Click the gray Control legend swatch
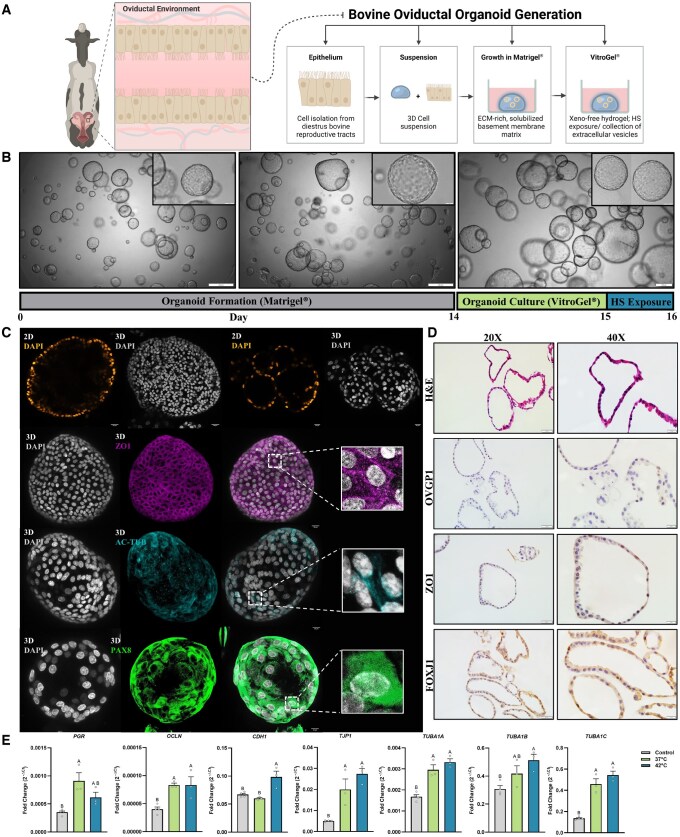Viewport: 680px width, 837px height. [645, 752]
